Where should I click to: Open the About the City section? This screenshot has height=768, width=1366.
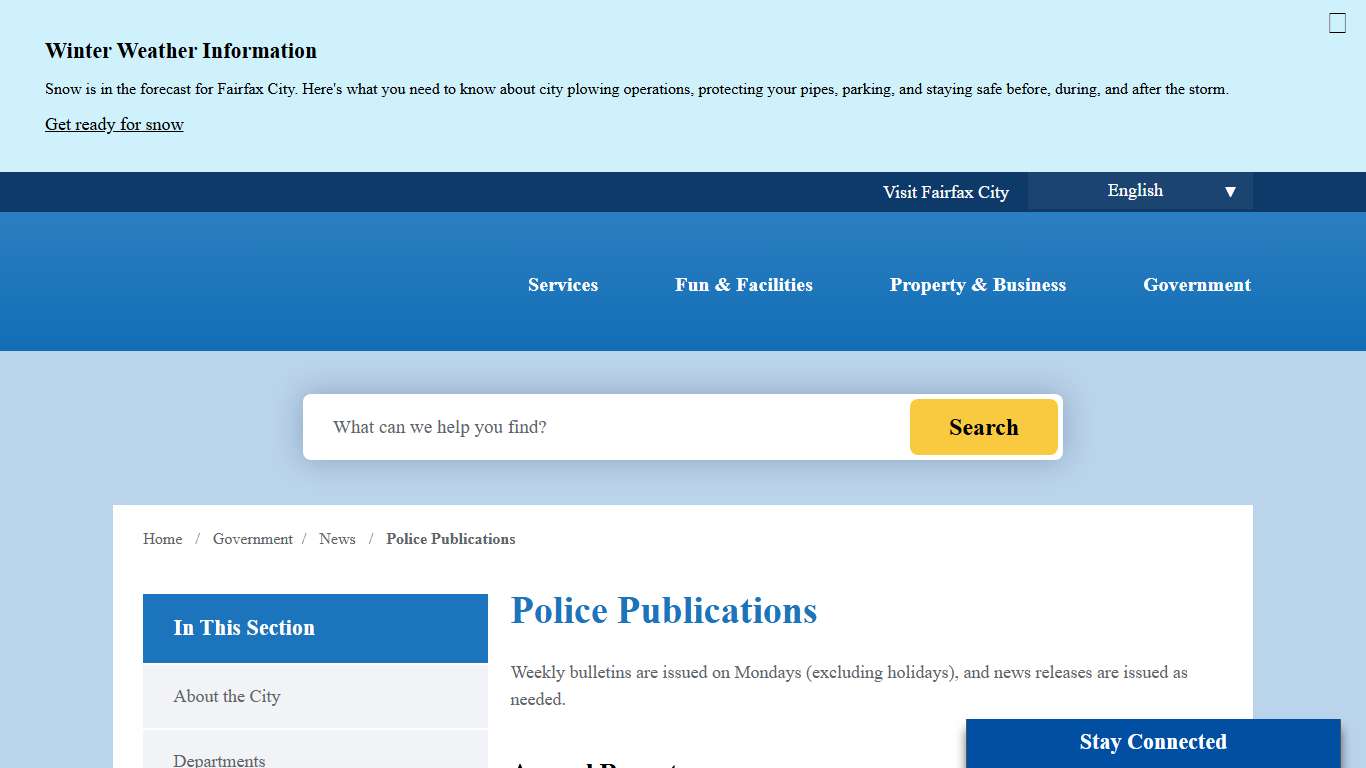pos(227,696)
